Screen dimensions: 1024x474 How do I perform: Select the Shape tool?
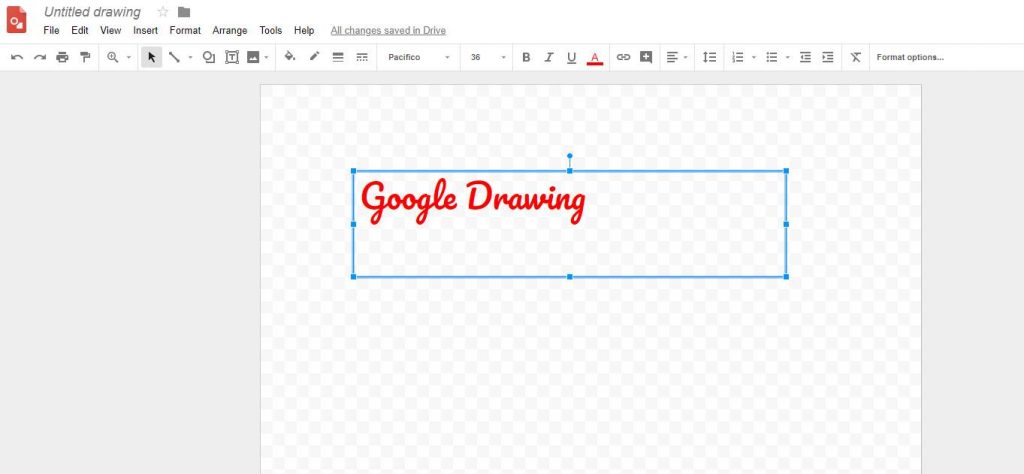(x=209, y=57)
